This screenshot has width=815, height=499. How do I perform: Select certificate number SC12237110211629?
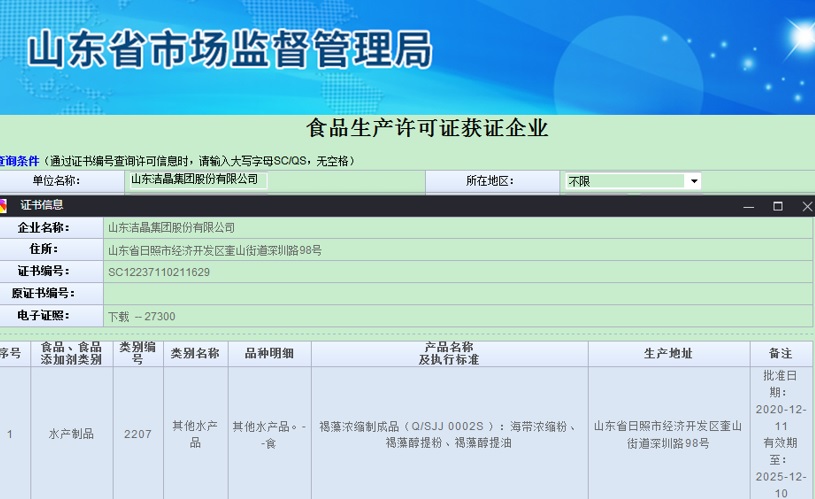[159, 272]
